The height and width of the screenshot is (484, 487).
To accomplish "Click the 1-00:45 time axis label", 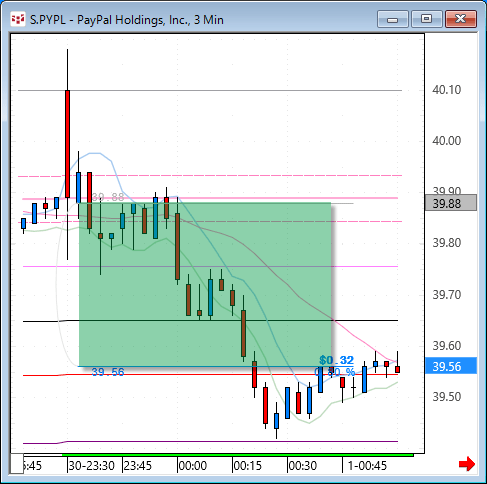I will [x=367, y=466].
